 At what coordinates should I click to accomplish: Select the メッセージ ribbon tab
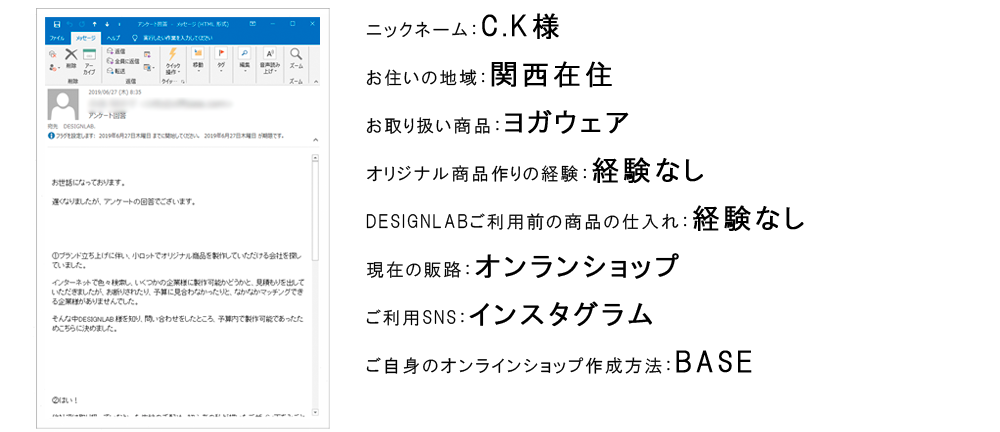click(85, 36)
